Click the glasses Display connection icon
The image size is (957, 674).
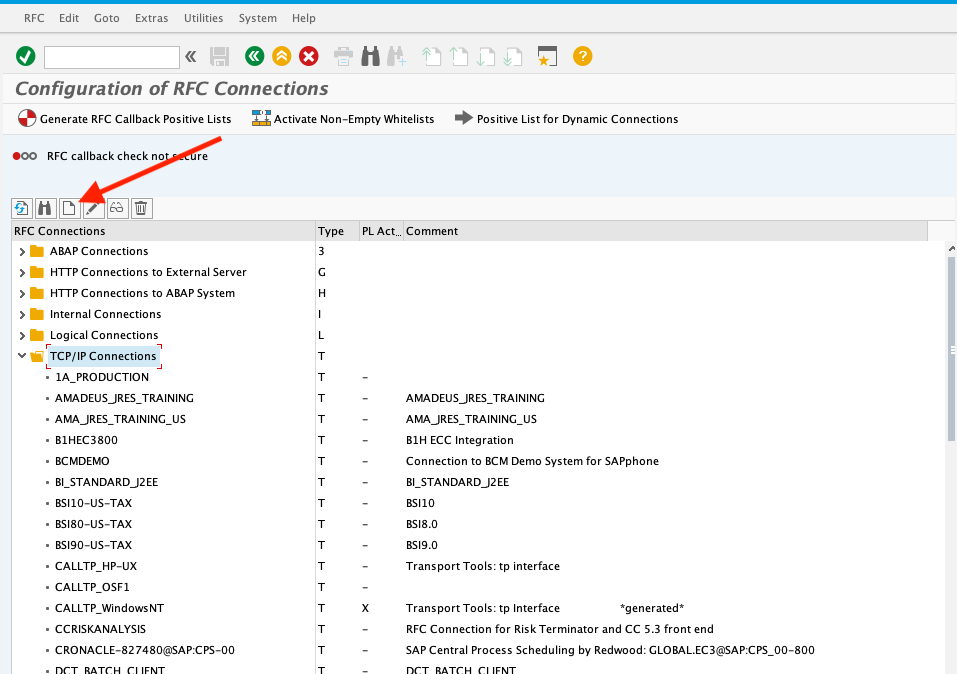coord(117,208)
